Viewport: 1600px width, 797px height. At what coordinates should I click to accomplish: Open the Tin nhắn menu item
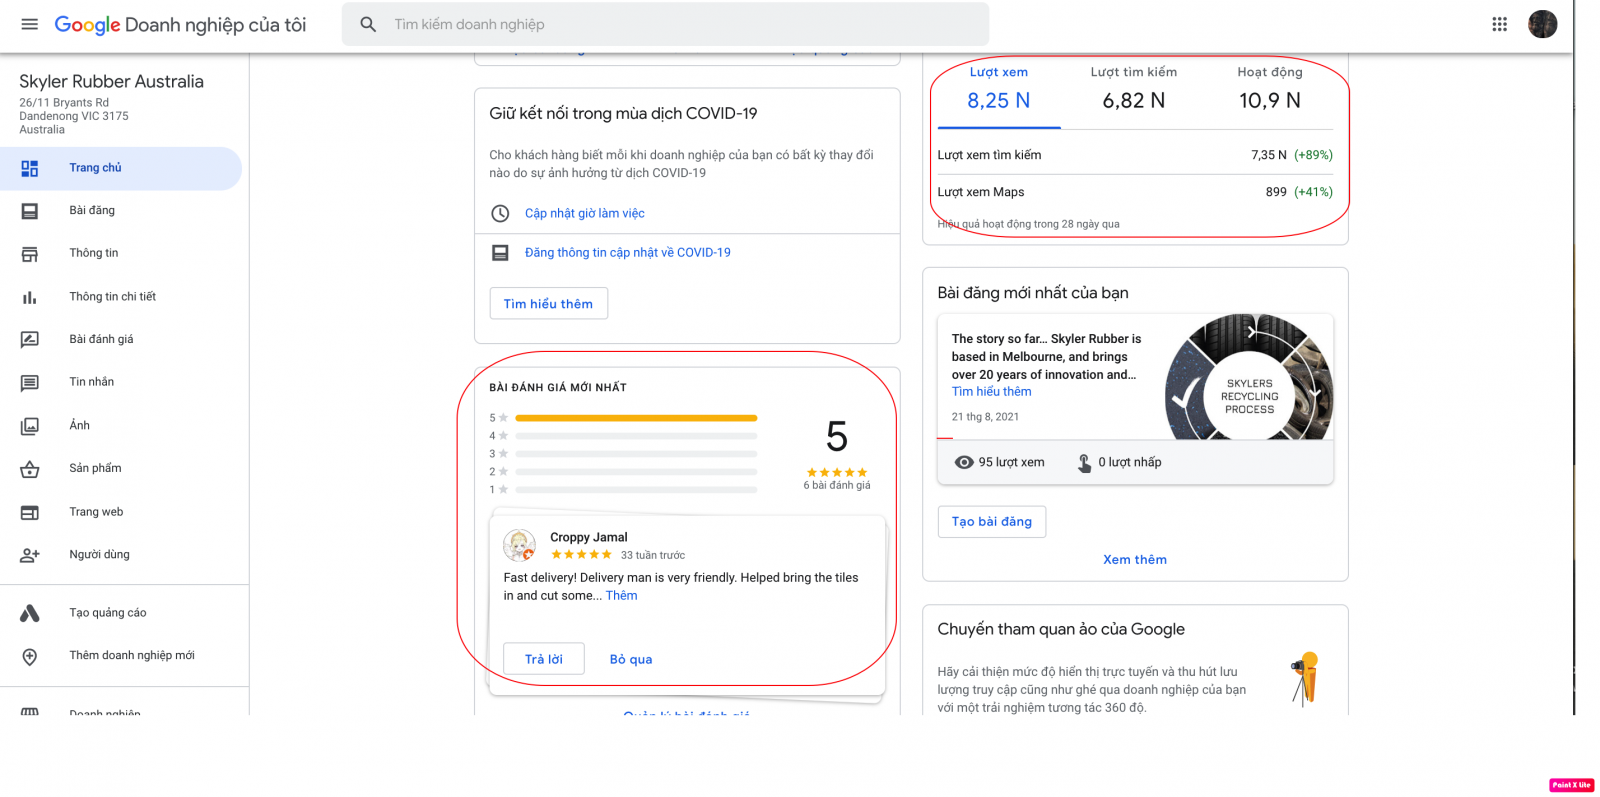point(121,382)
